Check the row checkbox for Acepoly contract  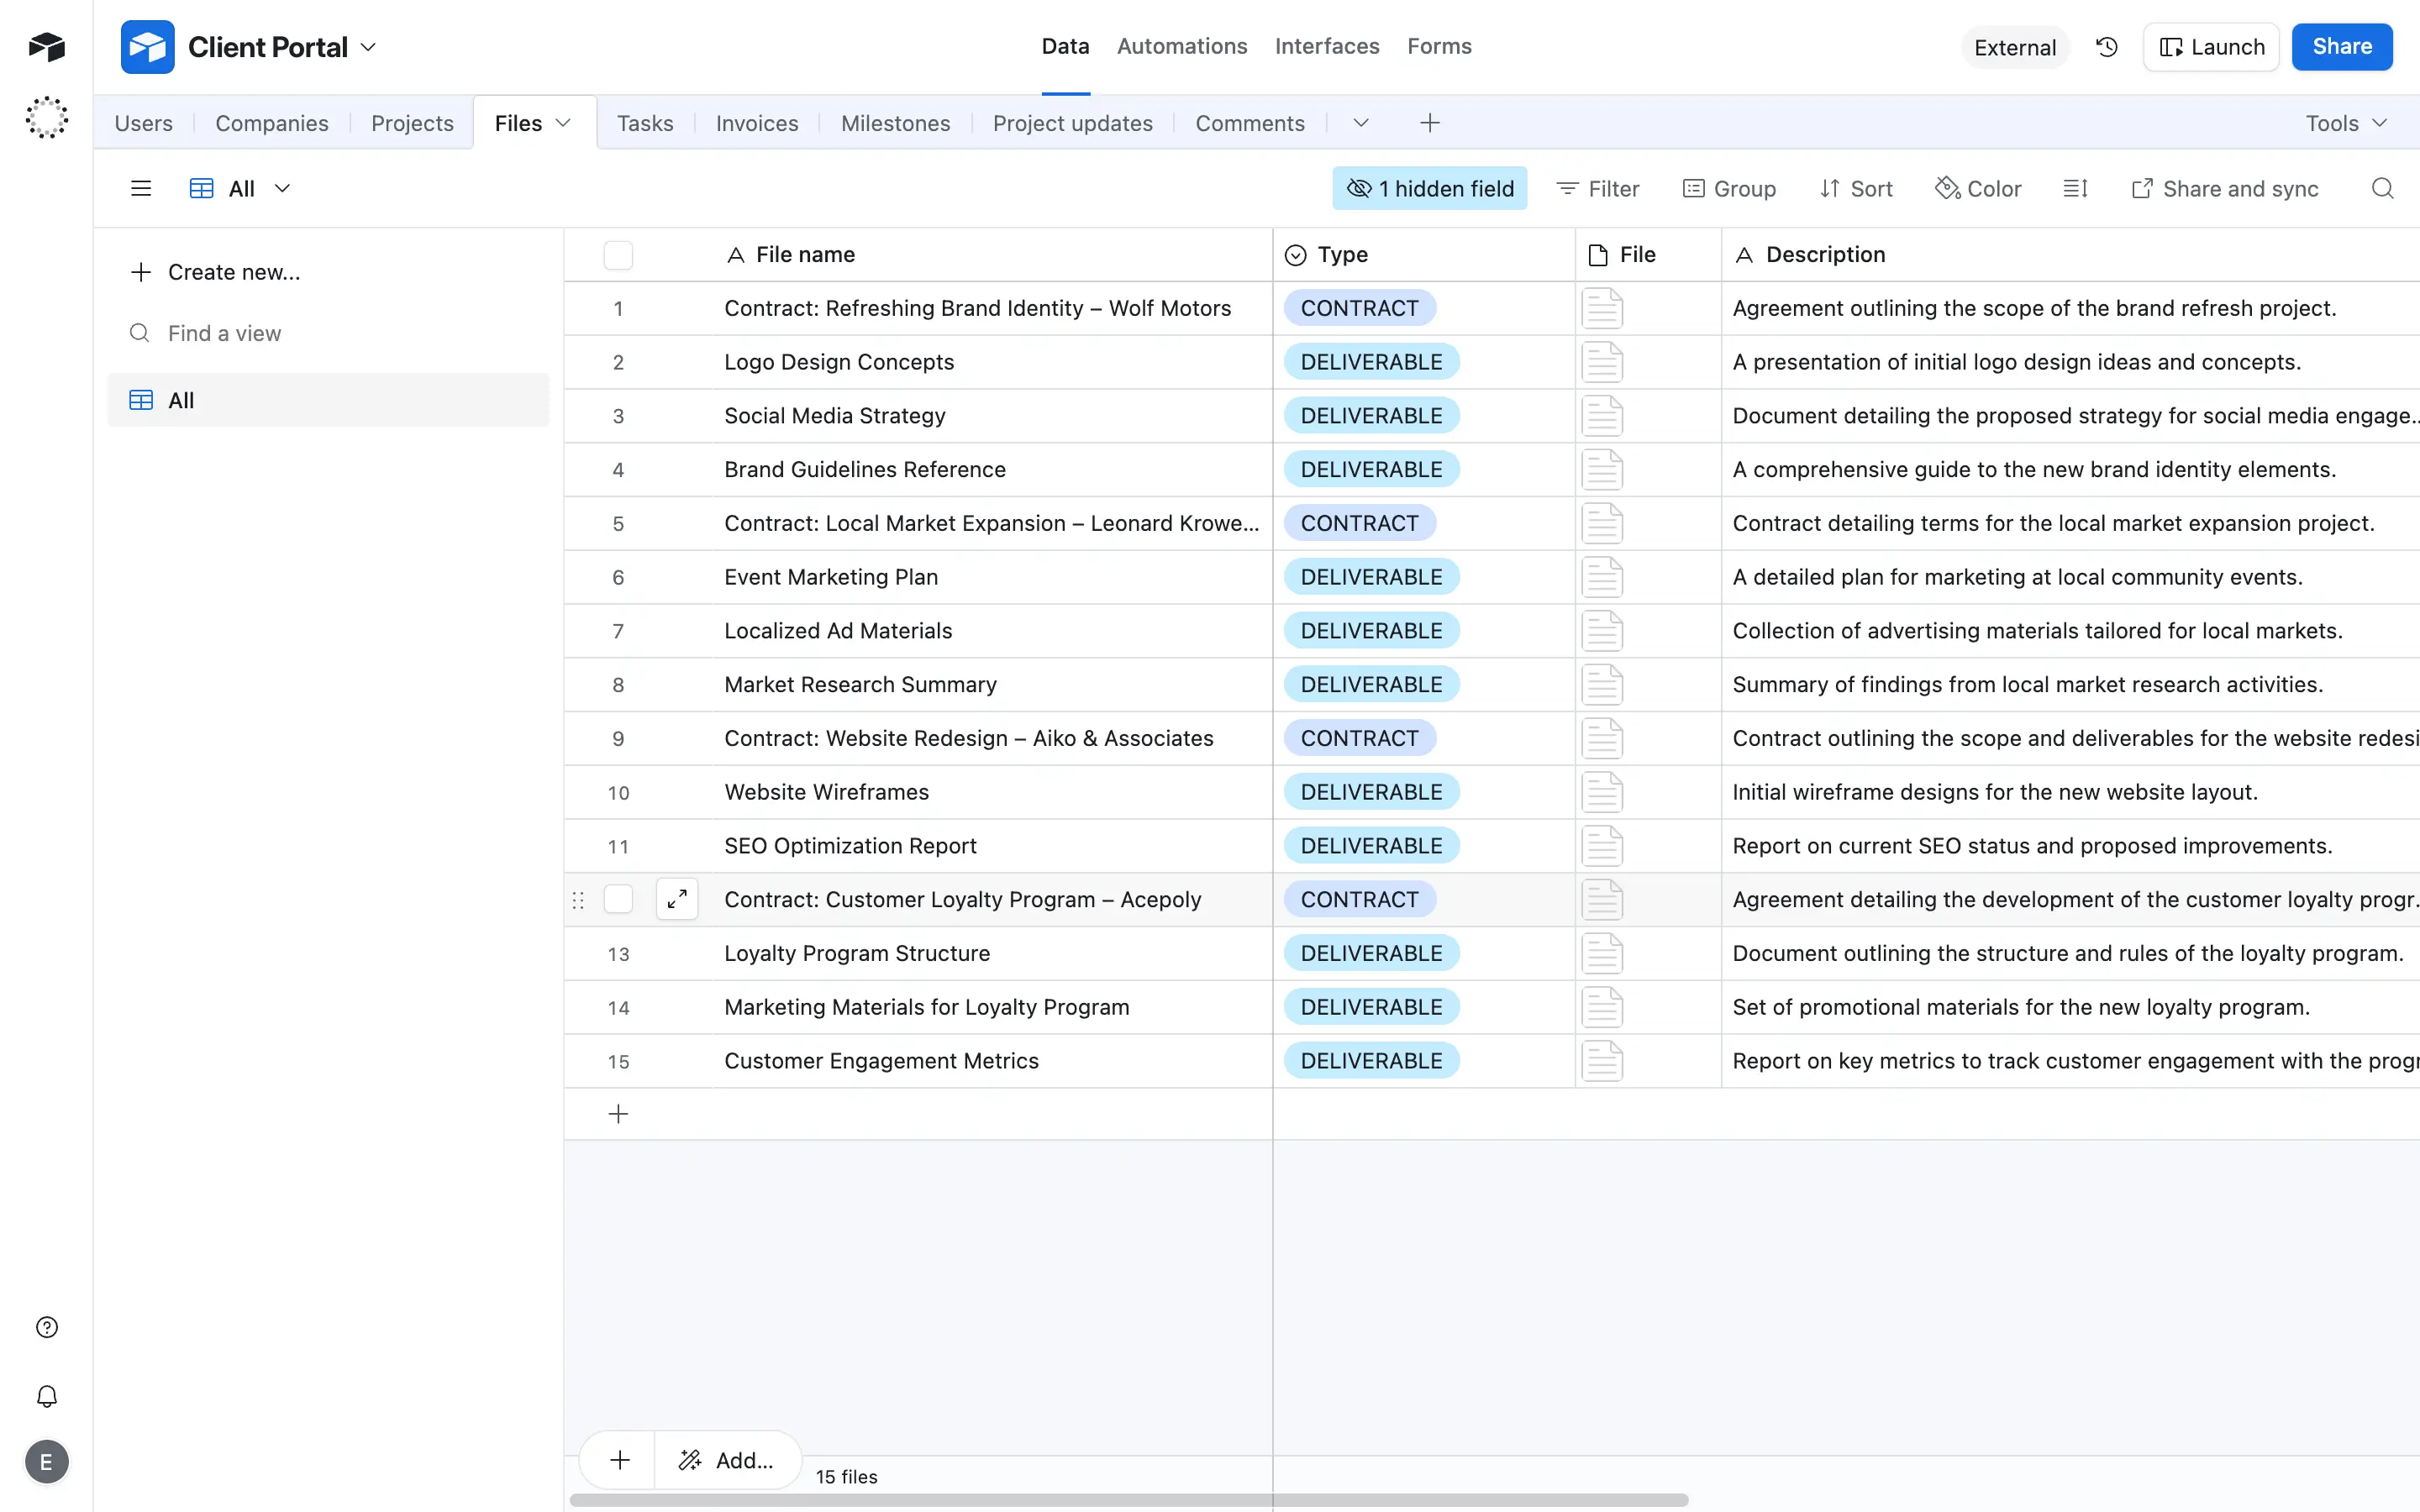click(618, 899)
